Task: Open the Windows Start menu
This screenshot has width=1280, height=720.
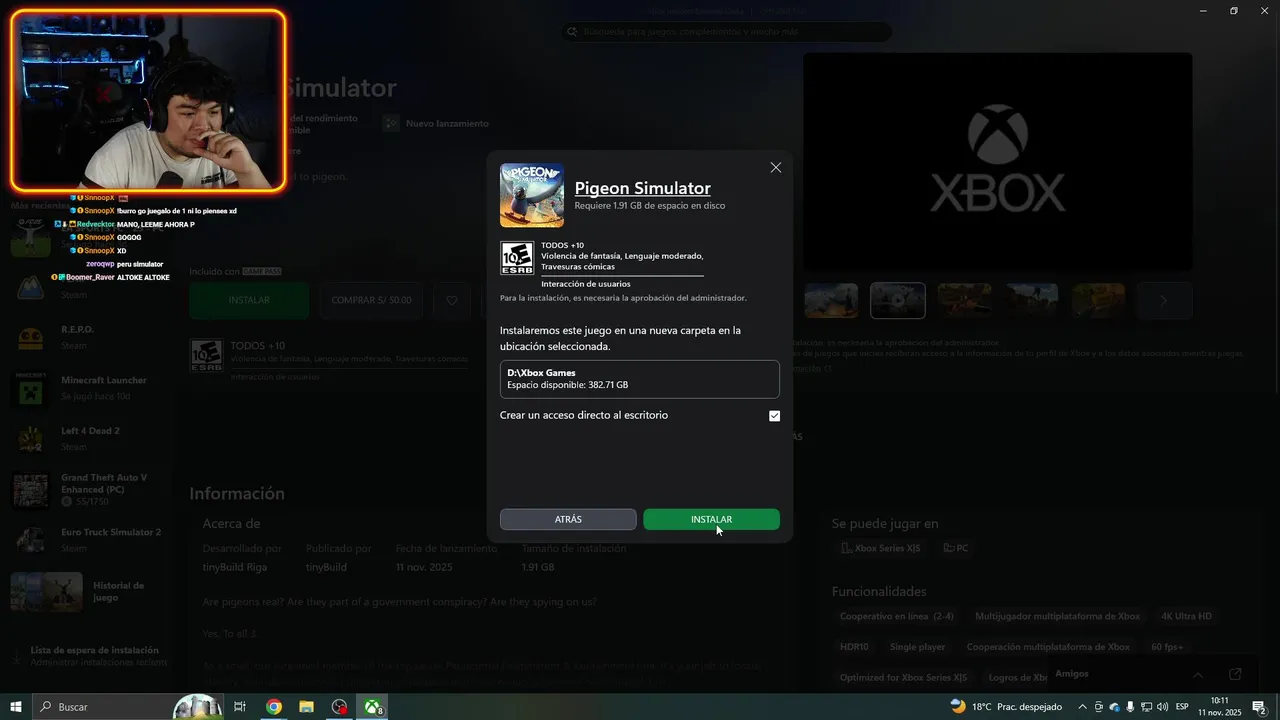Action: coord(16,707)
